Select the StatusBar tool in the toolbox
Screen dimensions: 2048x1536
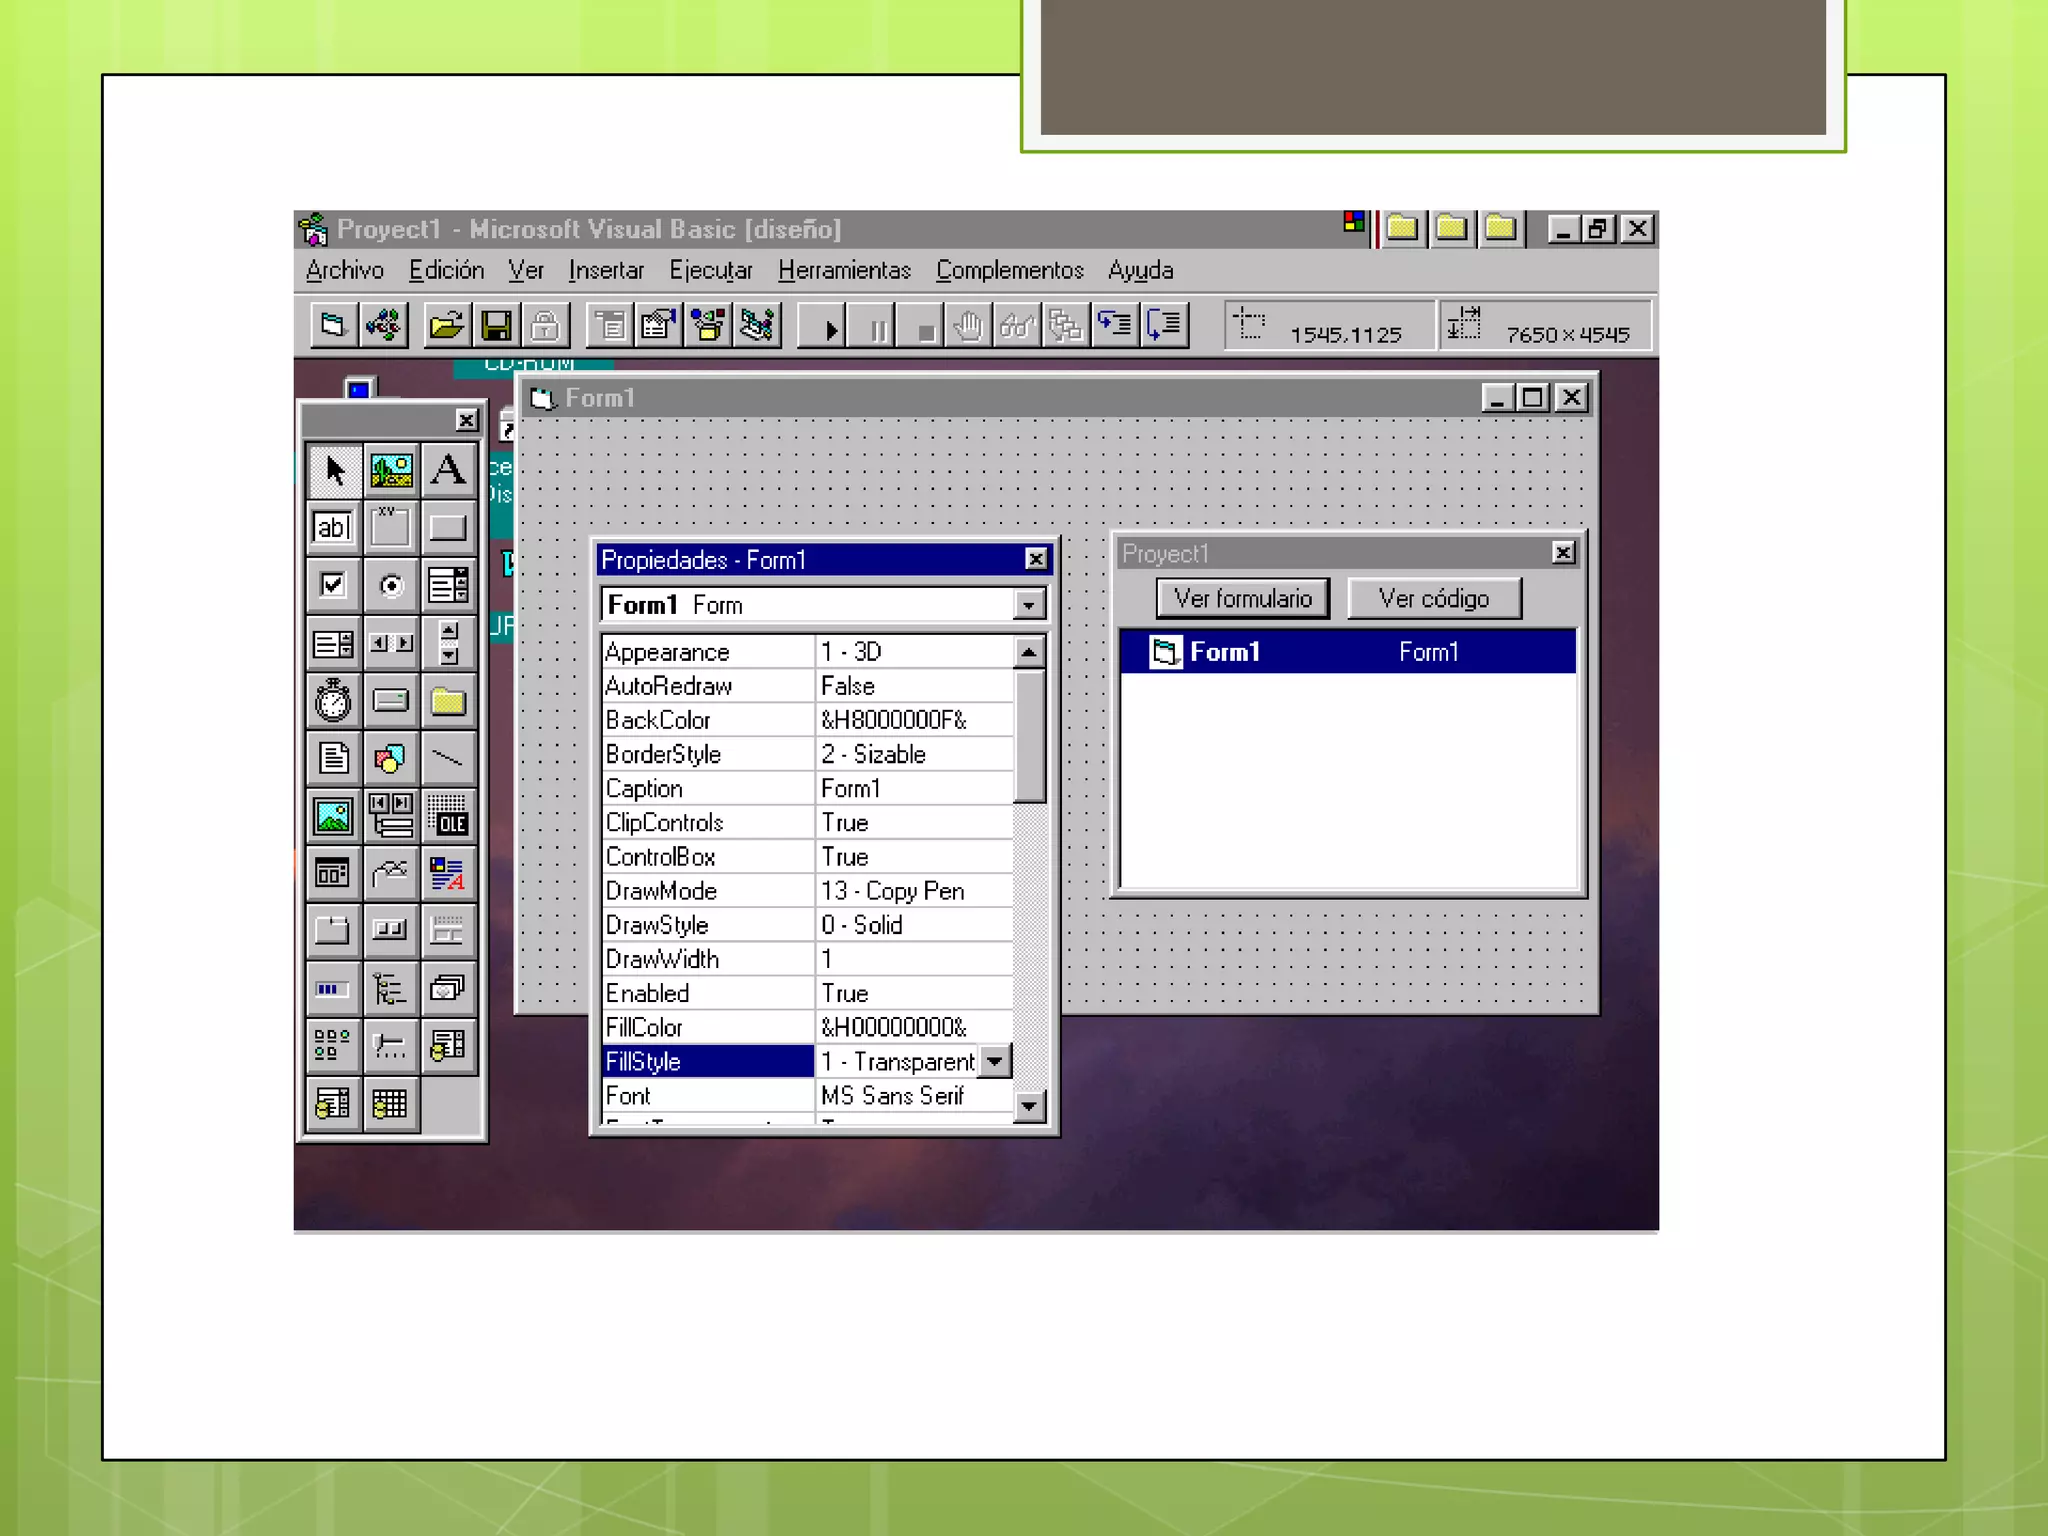click(448, 931)
